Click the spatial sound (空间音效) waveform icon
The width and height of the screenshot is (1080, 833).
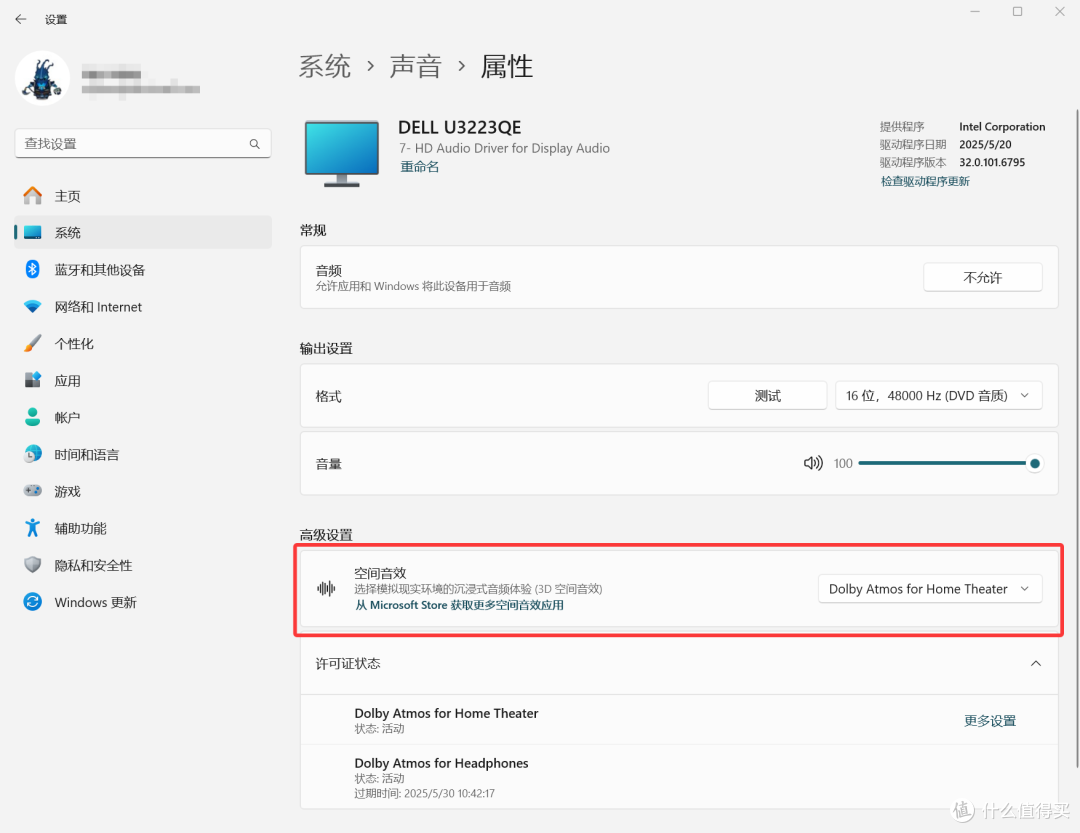click(326, 588)
